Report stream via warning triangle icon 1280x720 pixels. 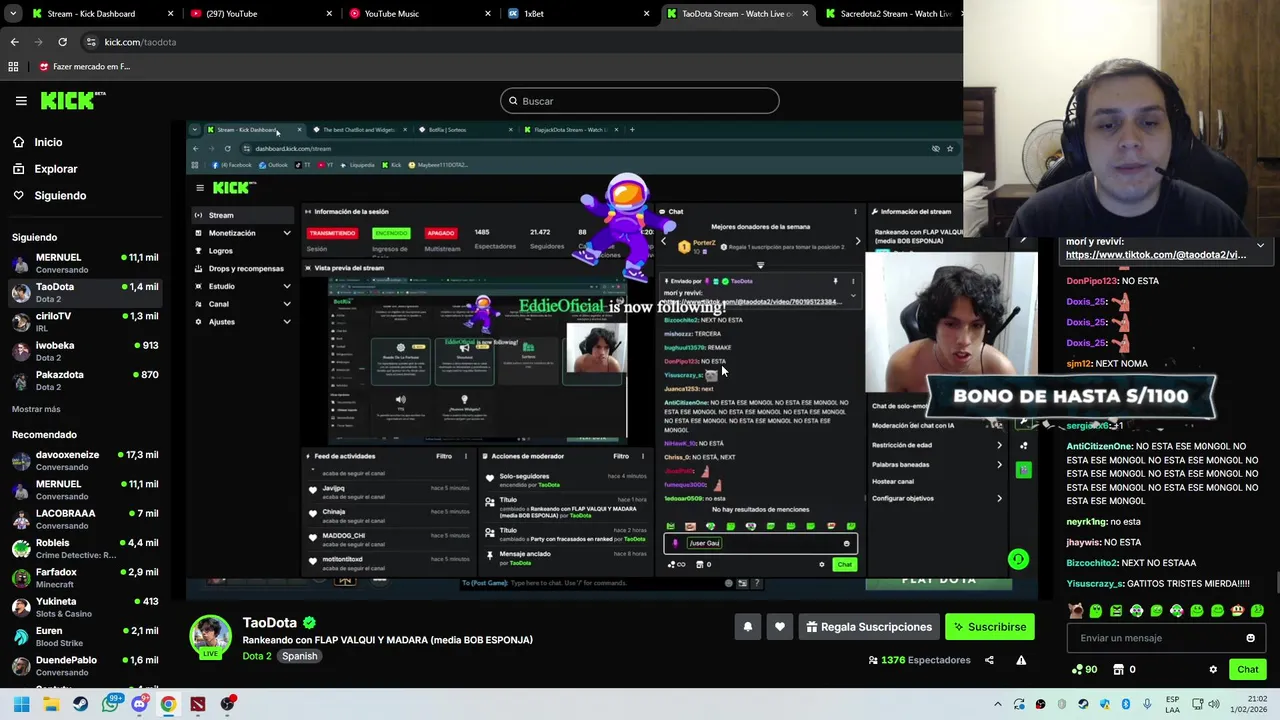point(1021,660)
